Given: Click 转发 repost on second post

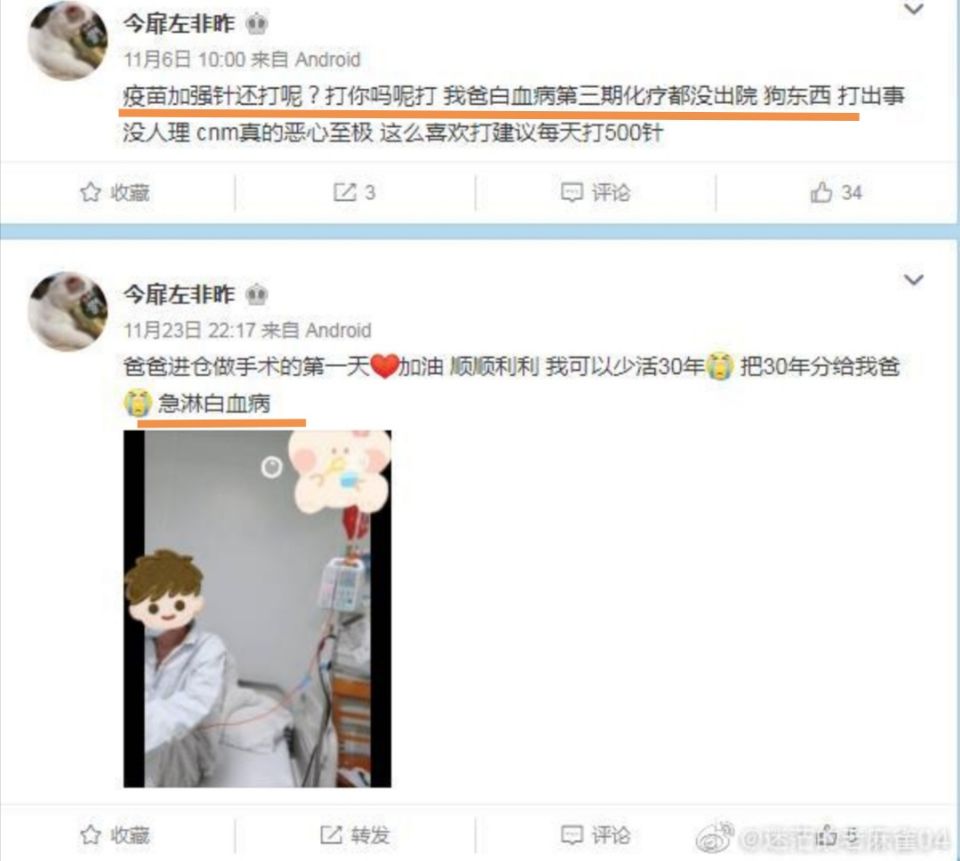Looking at the screenshot, I should (354, 835).
